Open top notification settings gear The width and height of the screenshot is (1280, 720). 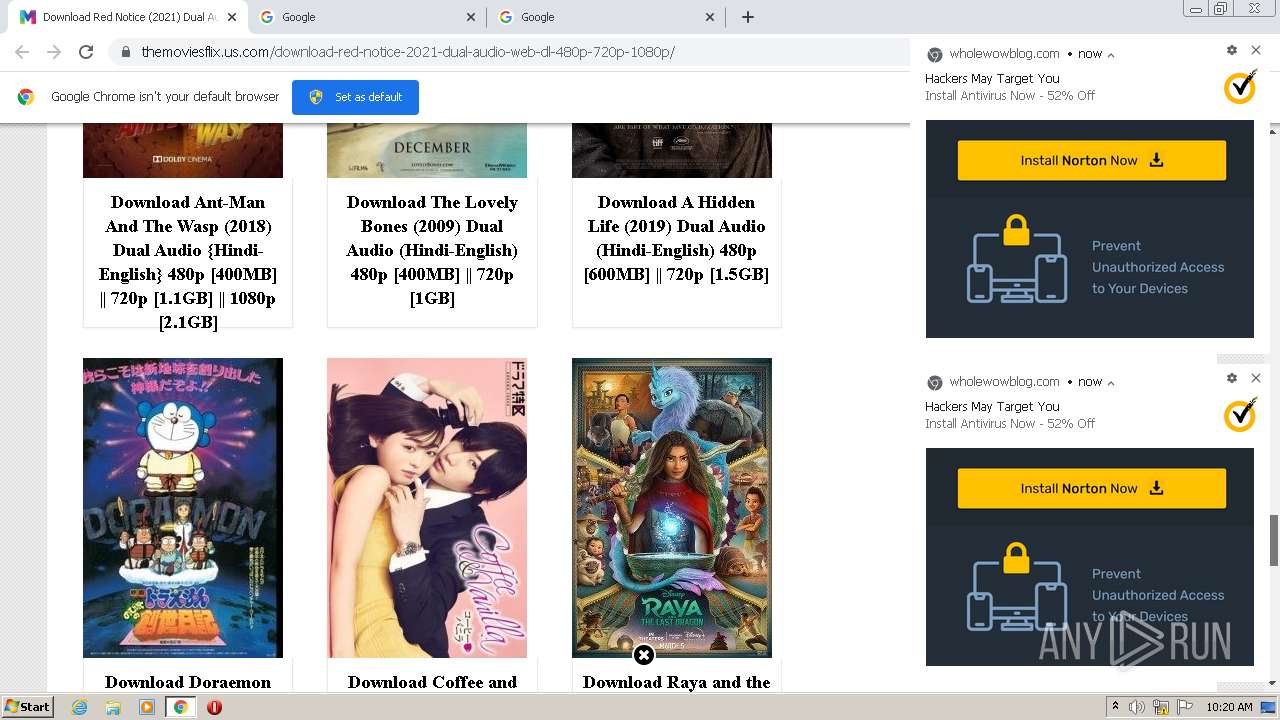tap(1232, 50)
